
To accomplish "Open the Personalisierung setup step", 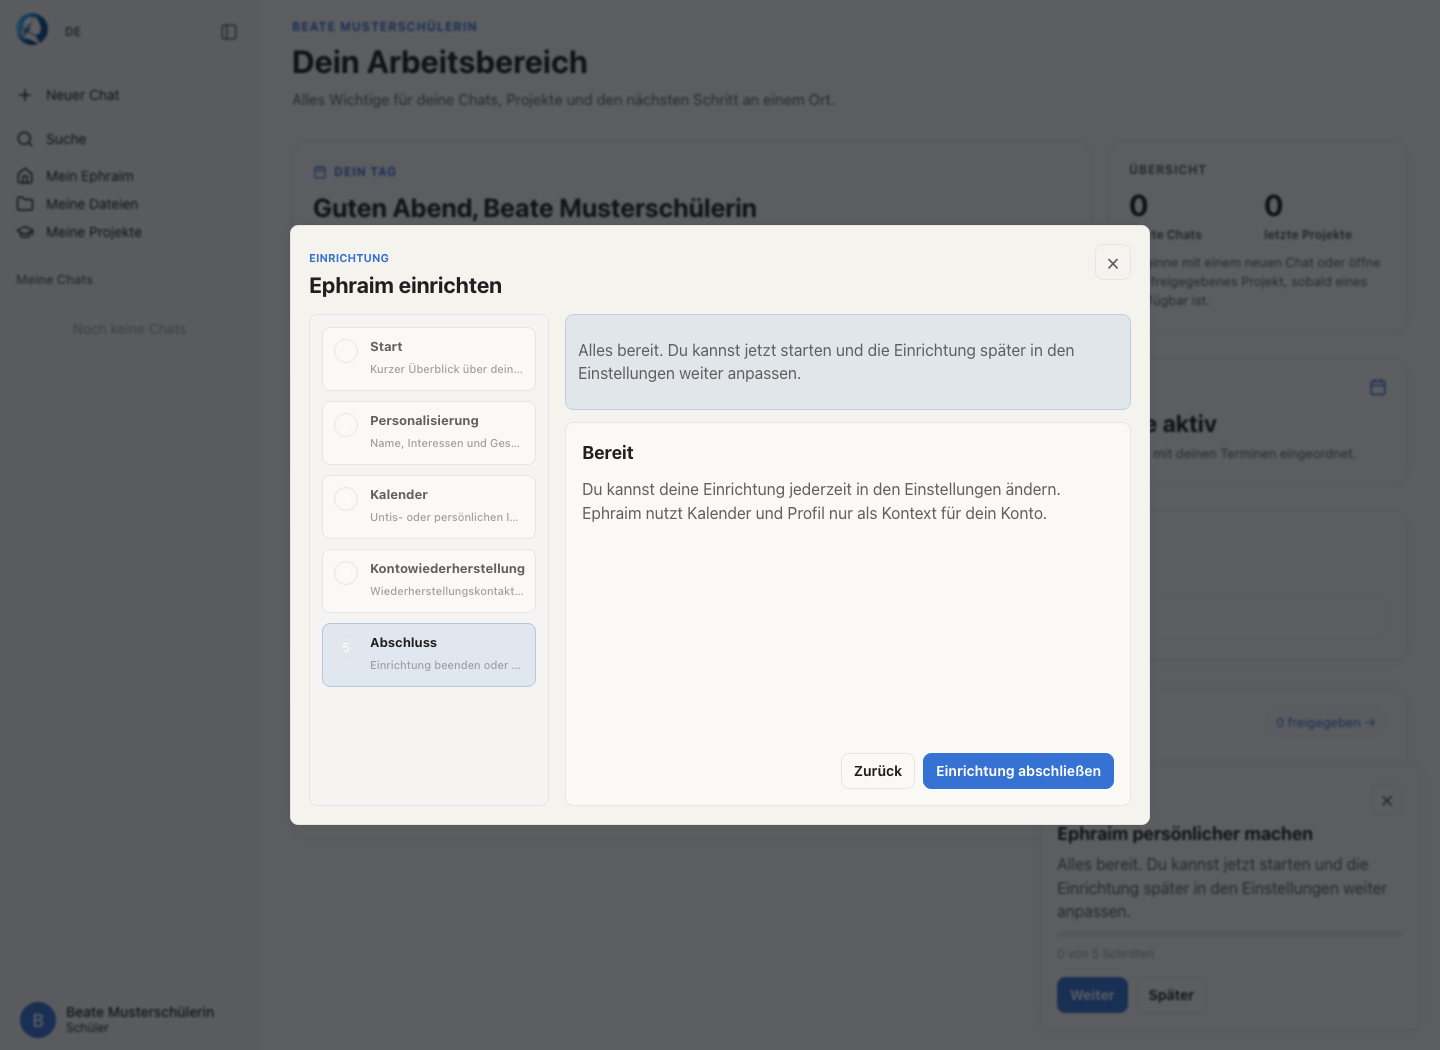I will [429, 433].
